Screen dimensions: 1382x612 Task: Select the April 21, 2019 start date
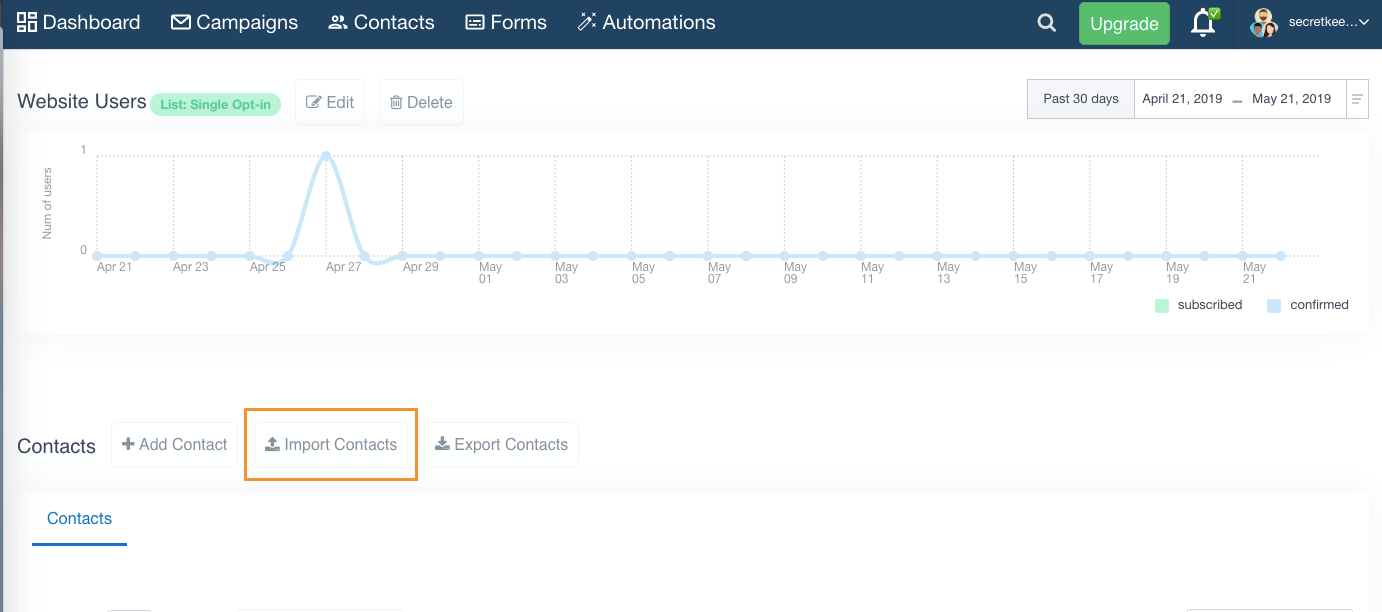click(1182, 99)
